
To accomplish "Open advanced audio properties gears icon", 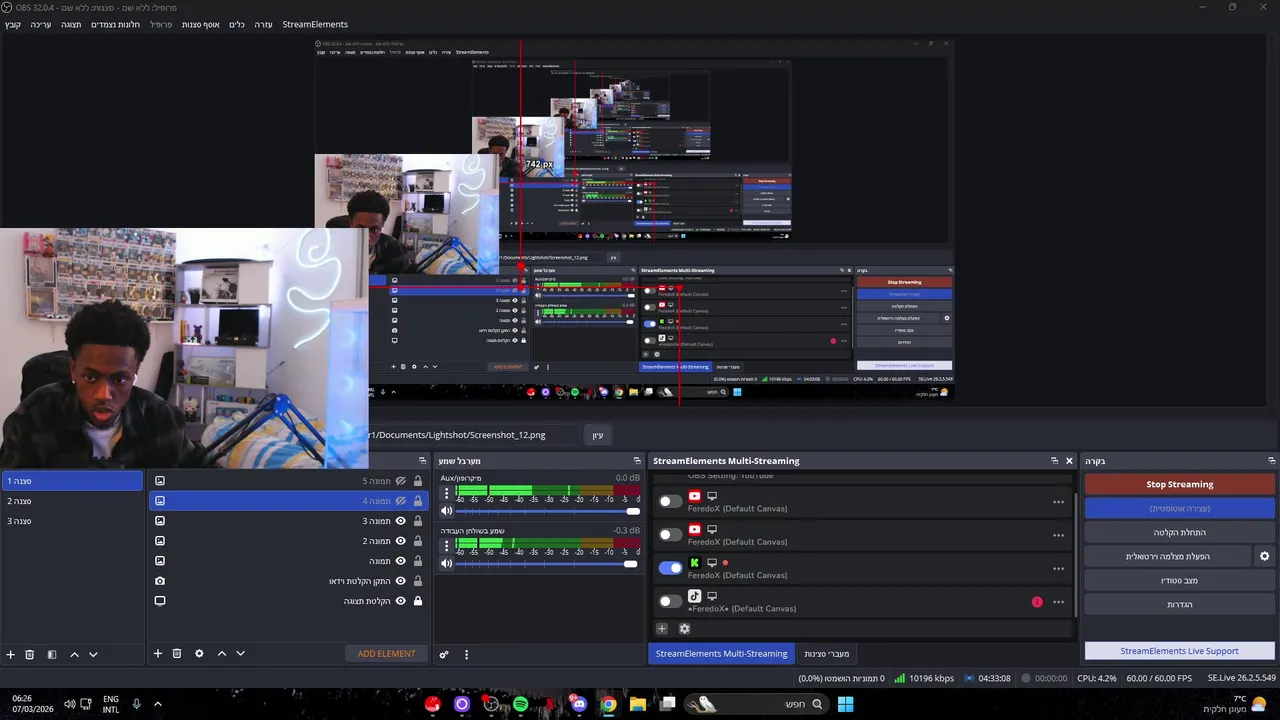I will click(x=444, y=654).
